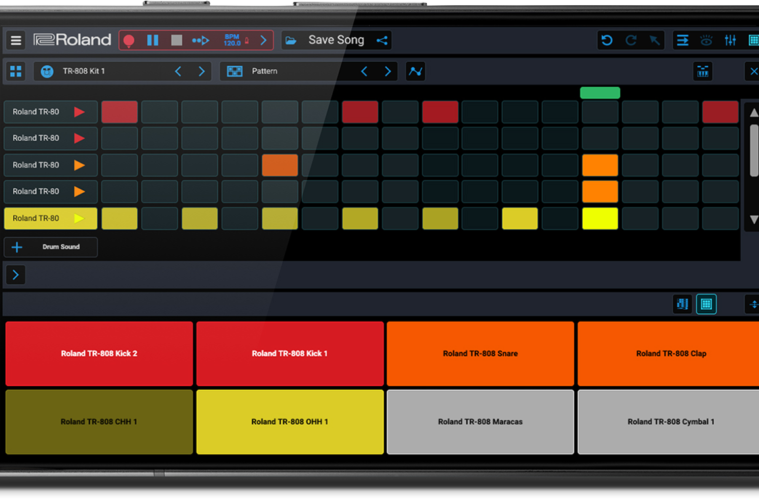Share the song via share icon
Viewport: 759px width, 500px height.
point(382,40)
